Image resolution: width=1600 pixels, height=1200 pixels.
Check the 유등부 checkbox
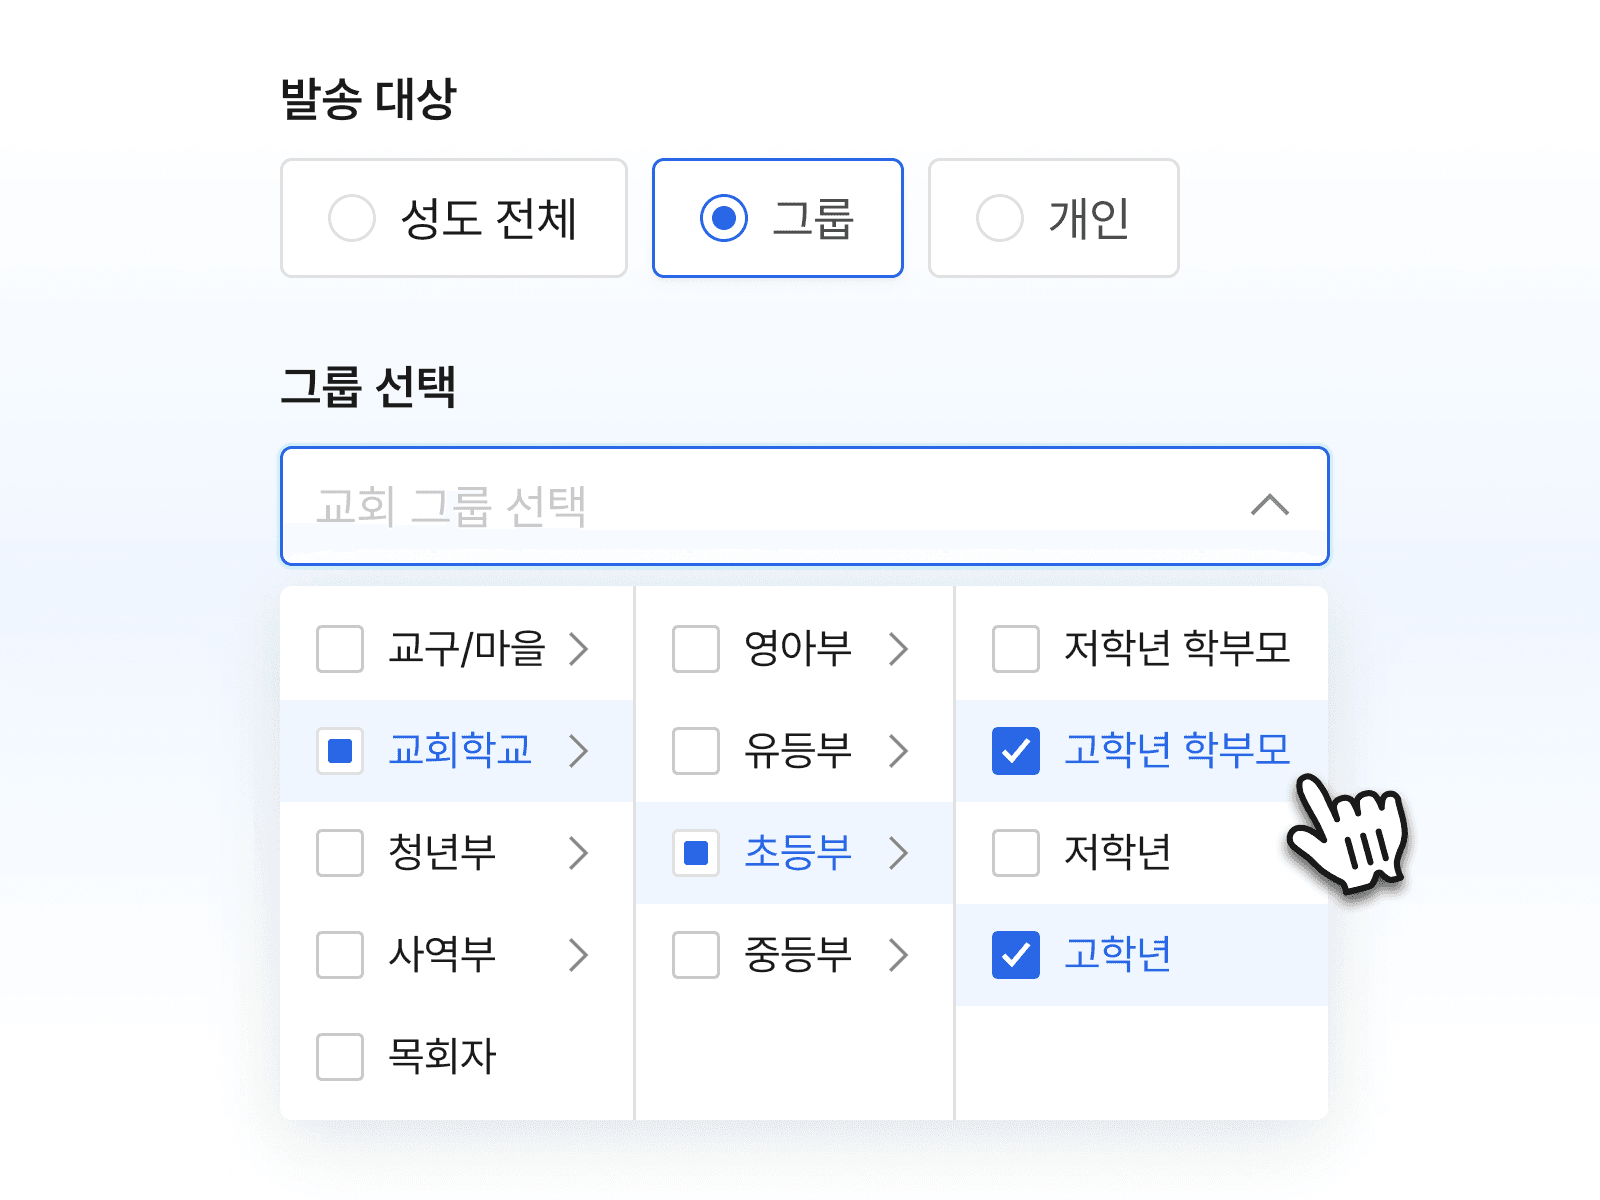(695, 751)
